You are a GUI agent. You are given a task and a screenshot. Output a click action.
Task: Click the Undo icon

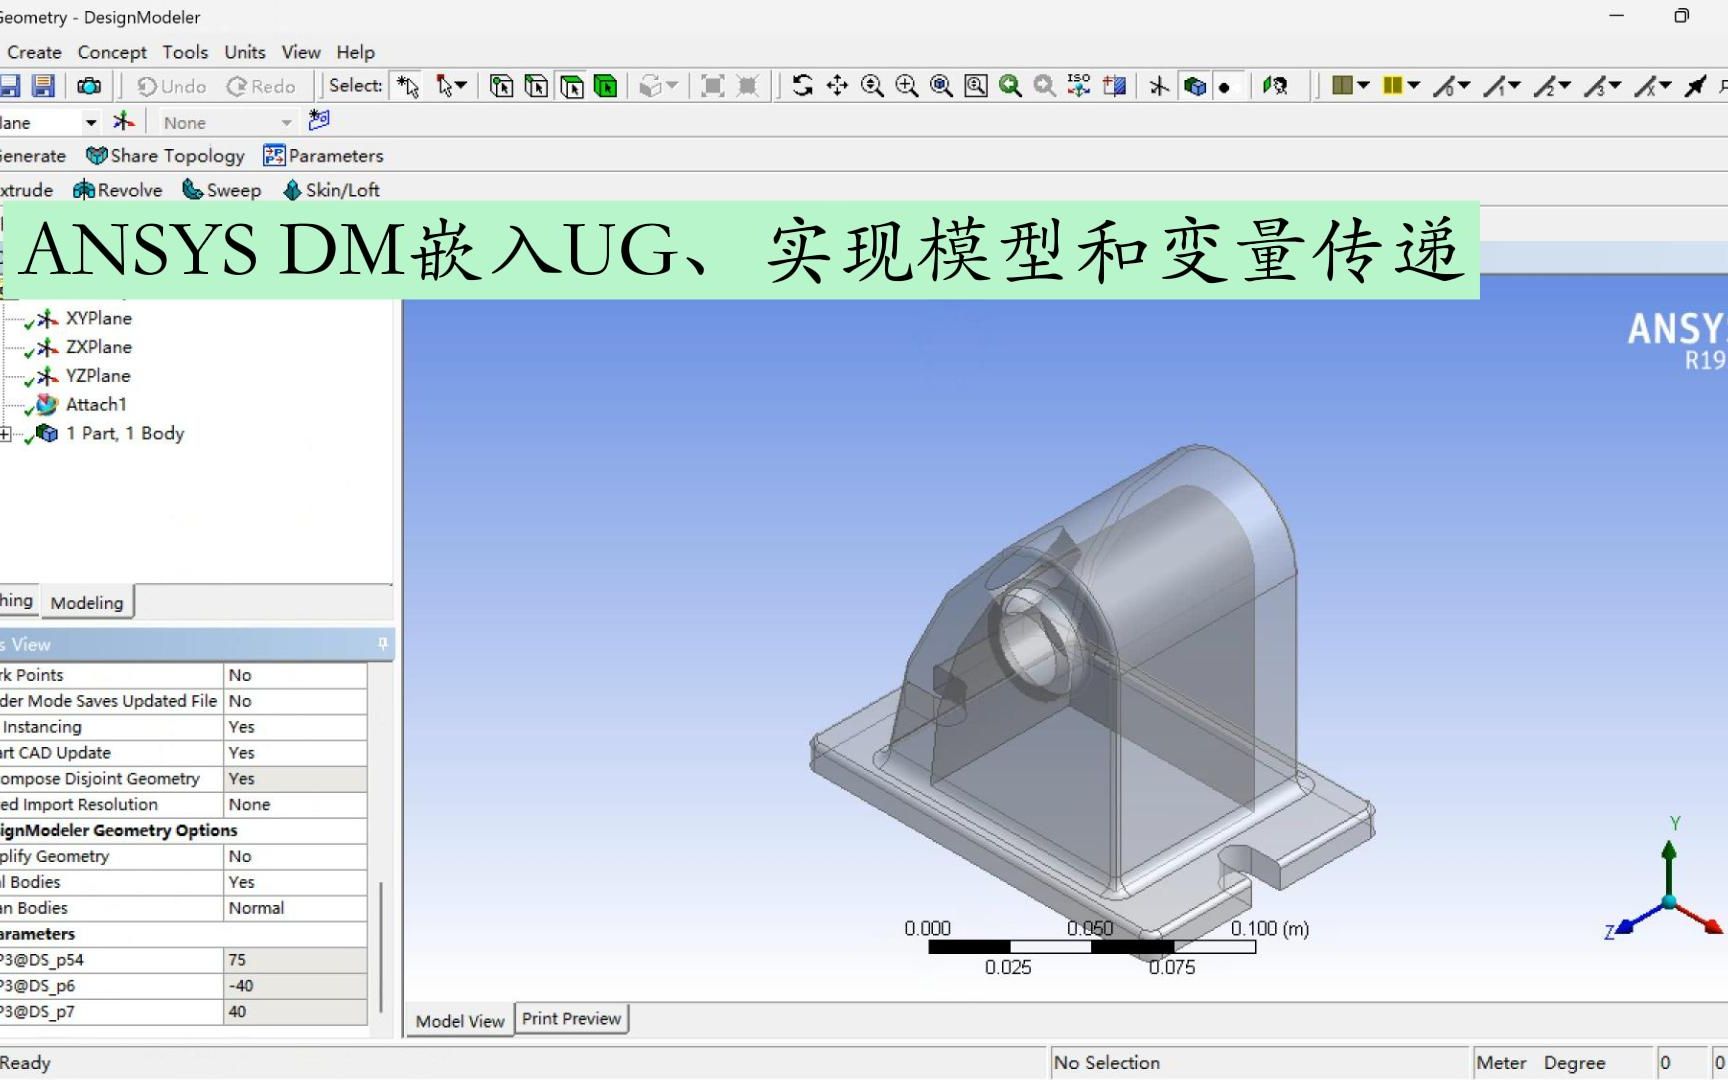168,86
